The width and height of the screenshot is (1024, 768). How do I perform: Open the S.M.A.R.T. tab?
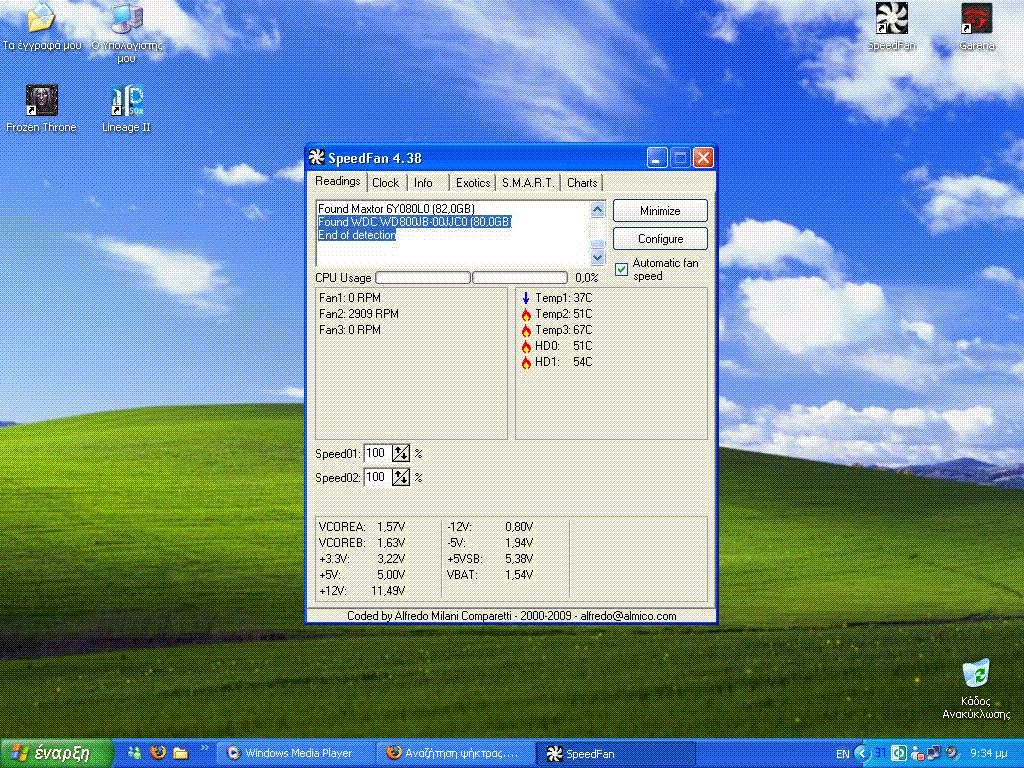point(528,183)
